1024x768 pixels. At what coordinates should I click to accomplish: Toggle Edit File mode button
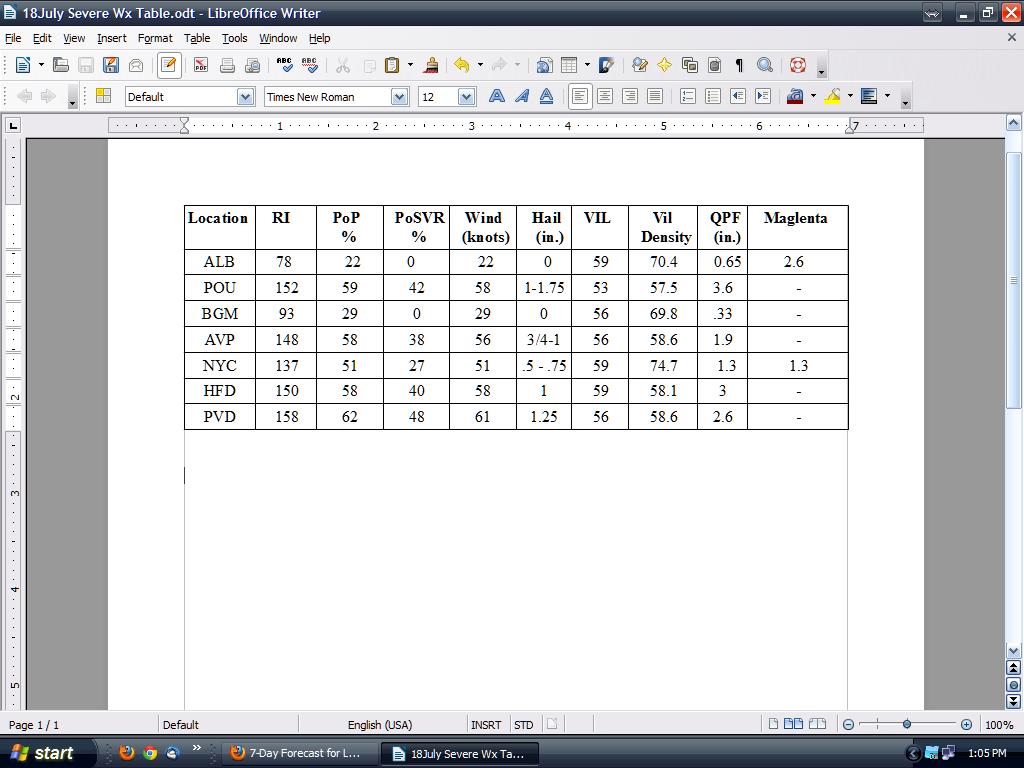coord(169,65)
